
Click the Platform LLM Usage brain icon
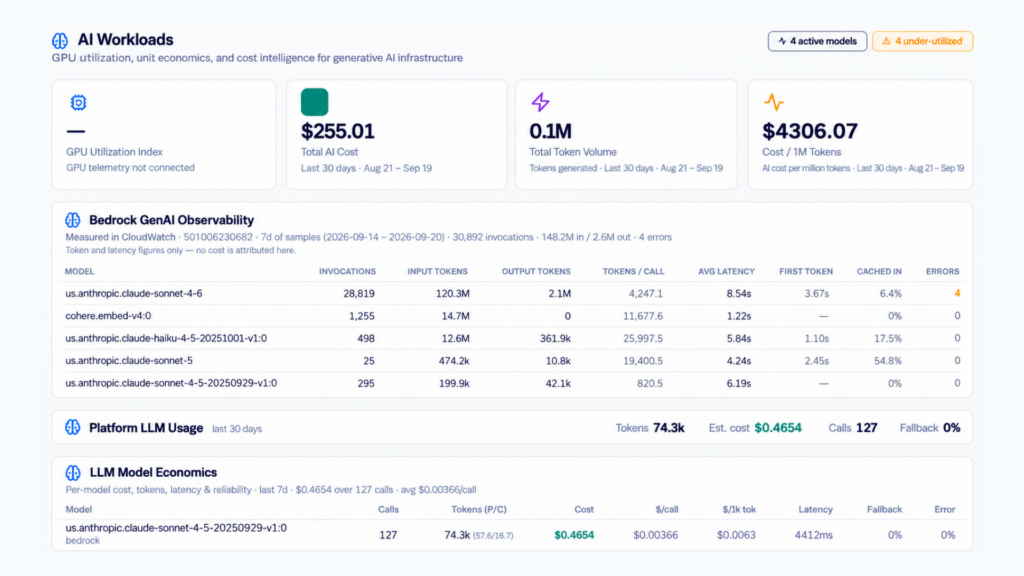coord(73,428)
